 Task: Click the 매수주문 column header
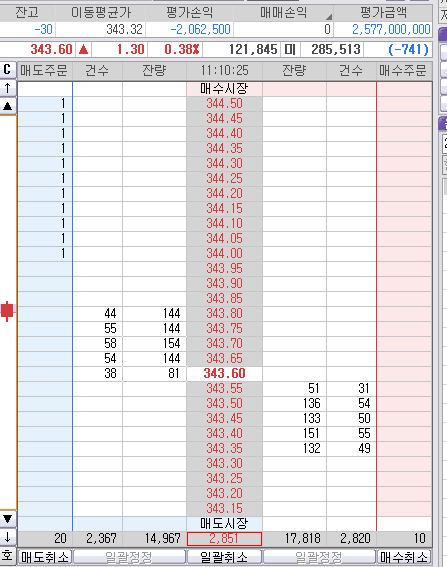(x=404, y=70)
